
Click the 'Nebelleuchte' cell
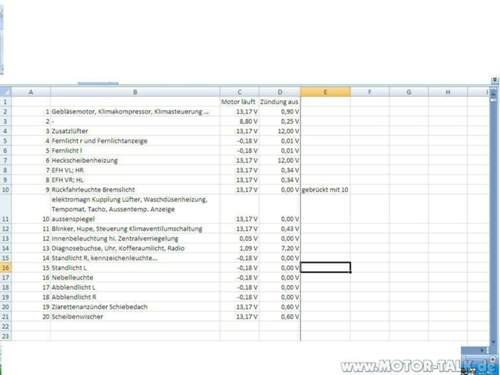(x=135, y=278)
